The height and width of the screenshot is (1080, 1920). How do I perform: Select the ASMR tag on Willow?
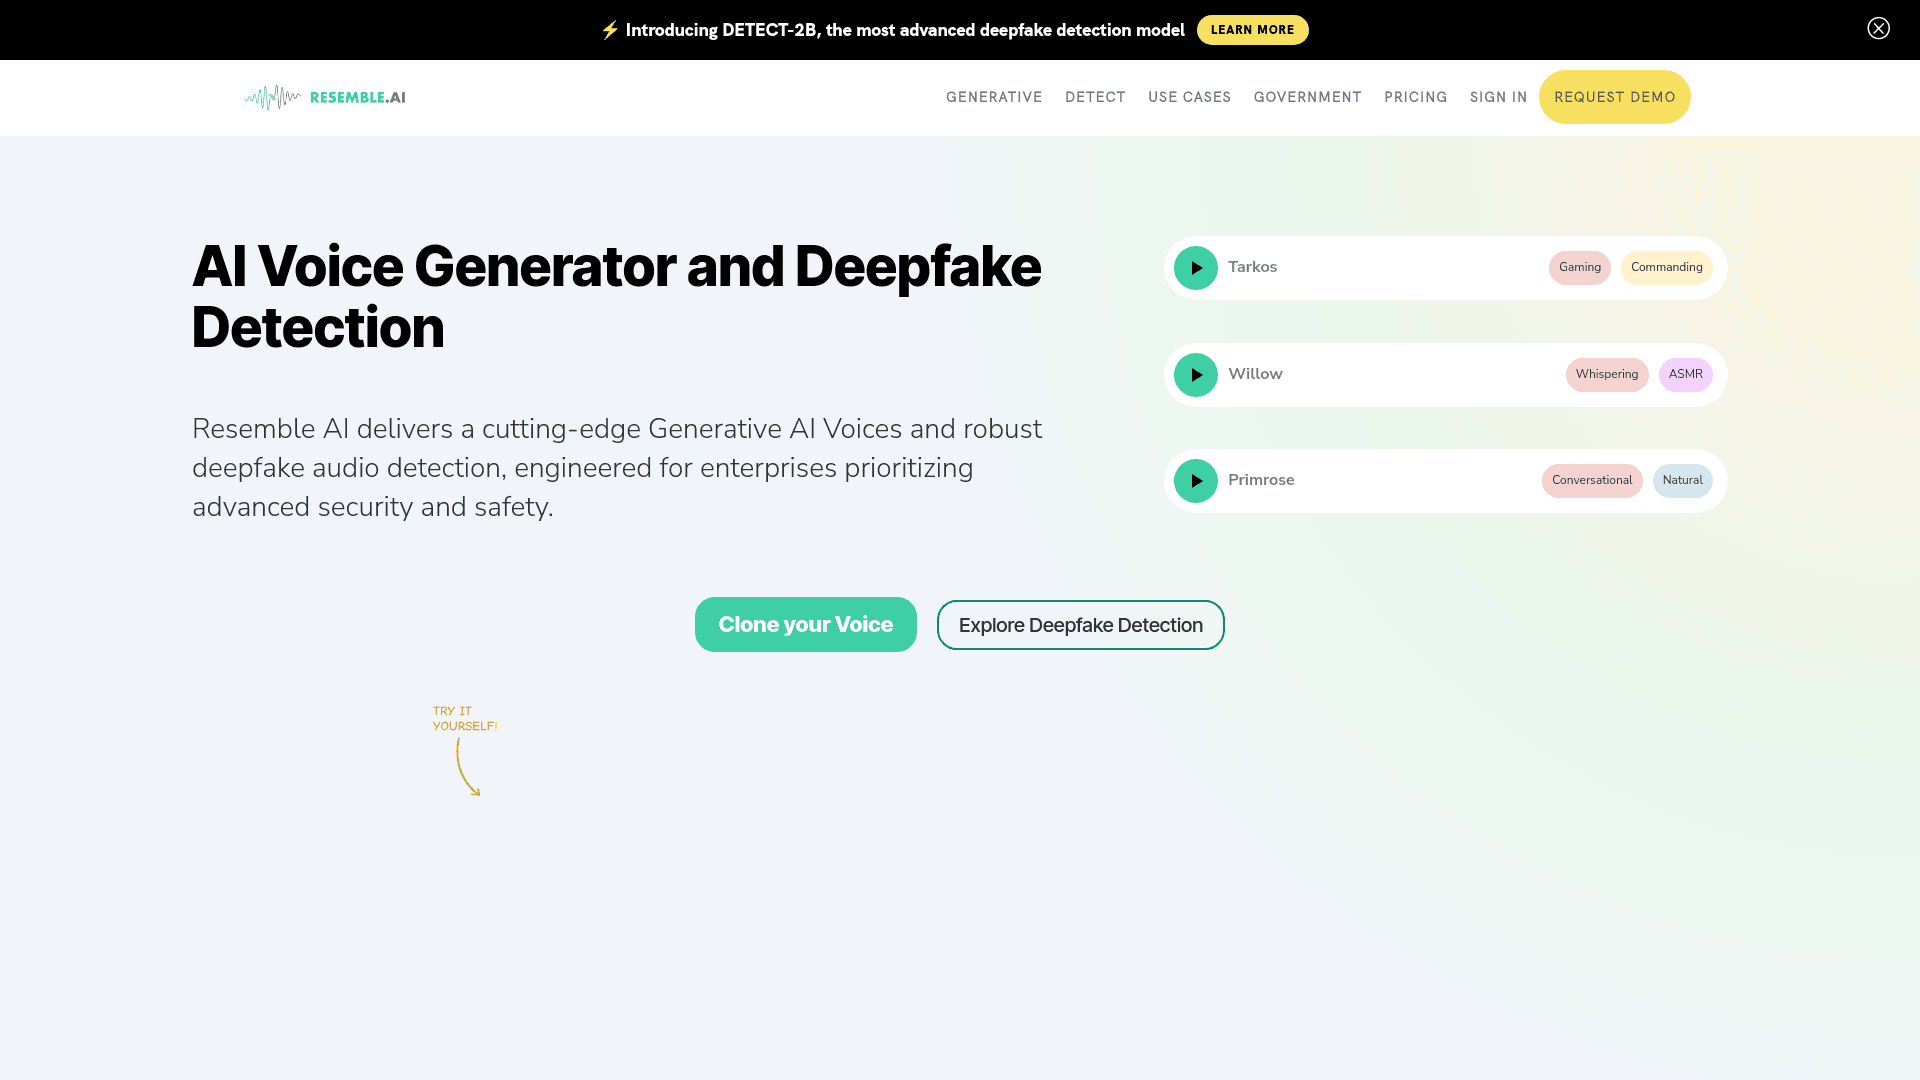click(x=1685, y=375)
